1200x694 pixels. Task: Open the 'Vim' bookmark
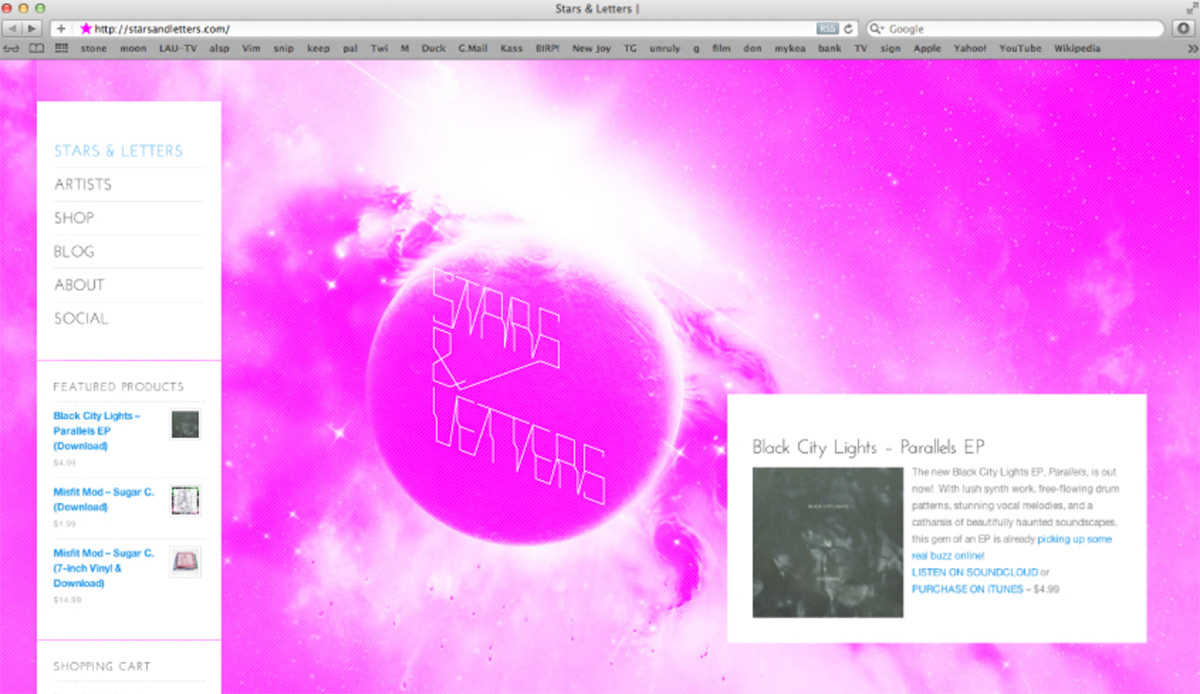[x=251, y=48]
